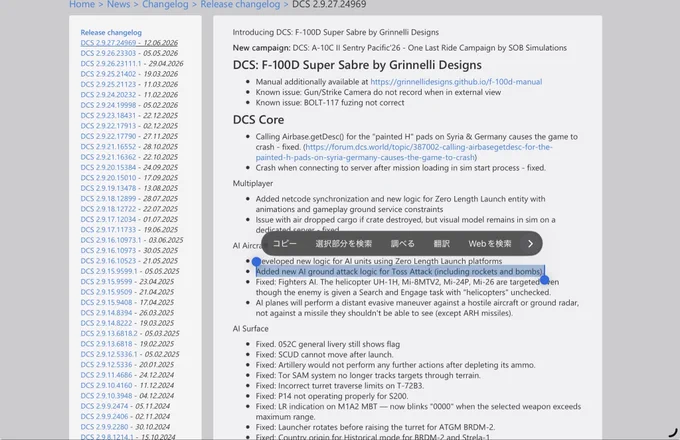Tap the start text-selection handle
680x440 pixels.
click(256, 261)
